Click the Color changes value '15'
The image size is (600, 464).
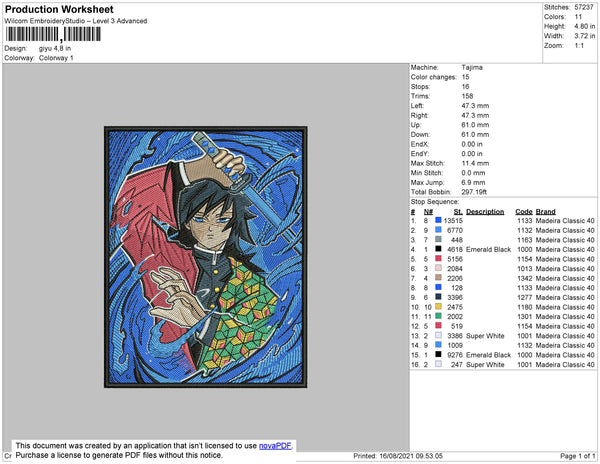(x=465, y=77)
